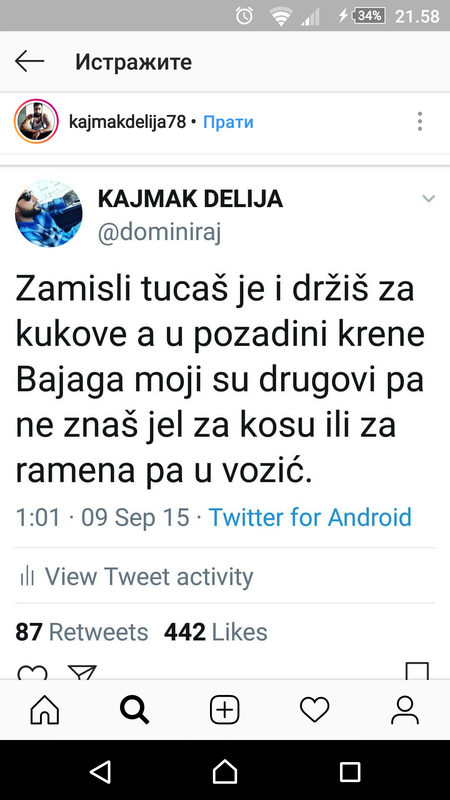This screenshot has width=450, height=800.
Task: Tap the back arrow next to Истражите
Action: 29,62
